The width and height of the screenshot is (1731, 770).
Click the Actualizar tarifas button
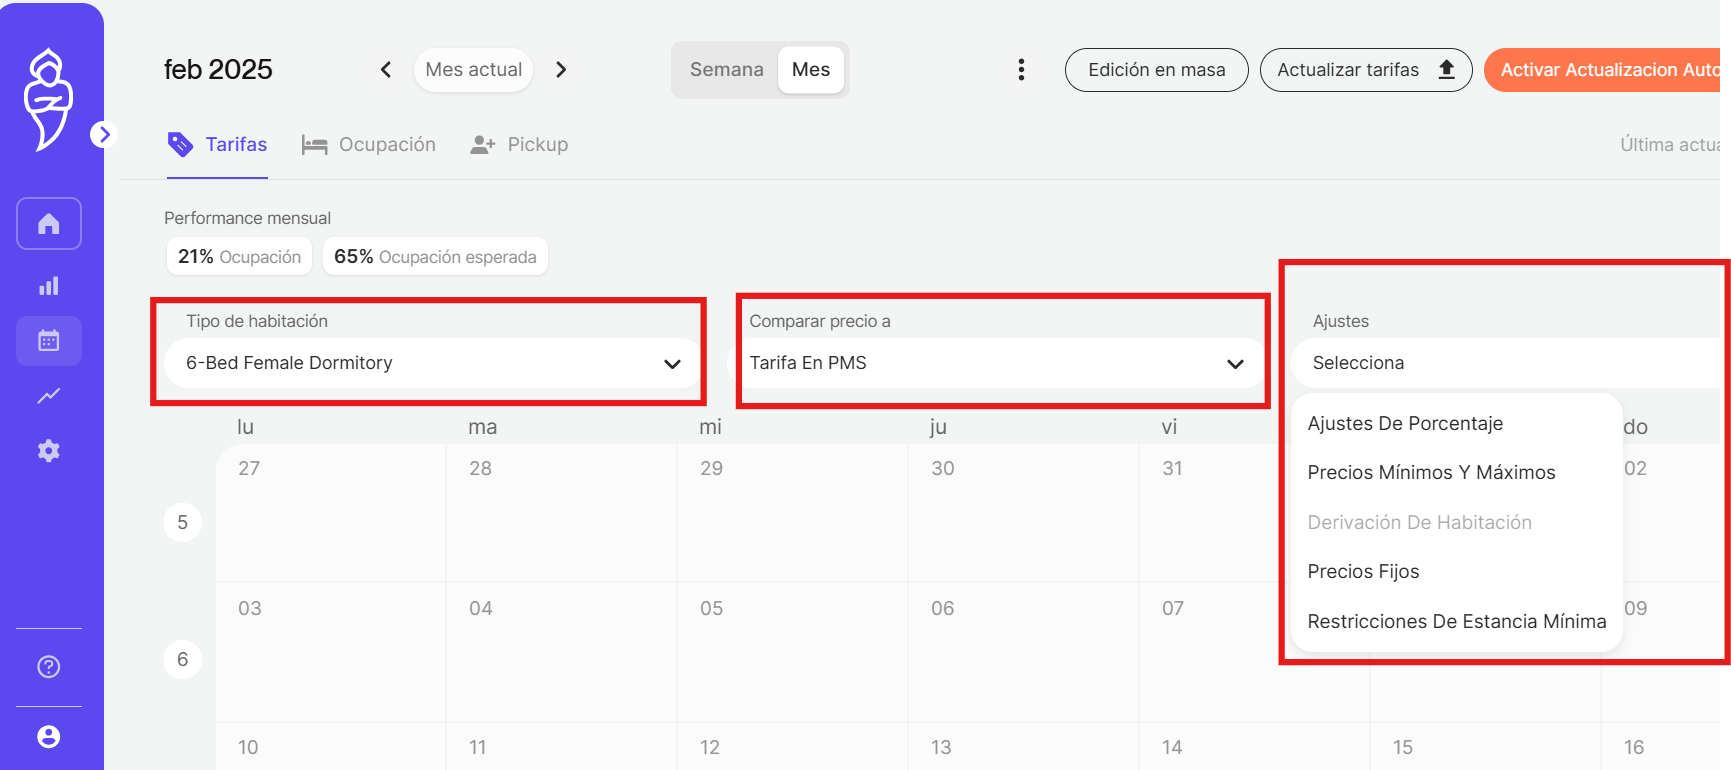(x=1366, y=70)
